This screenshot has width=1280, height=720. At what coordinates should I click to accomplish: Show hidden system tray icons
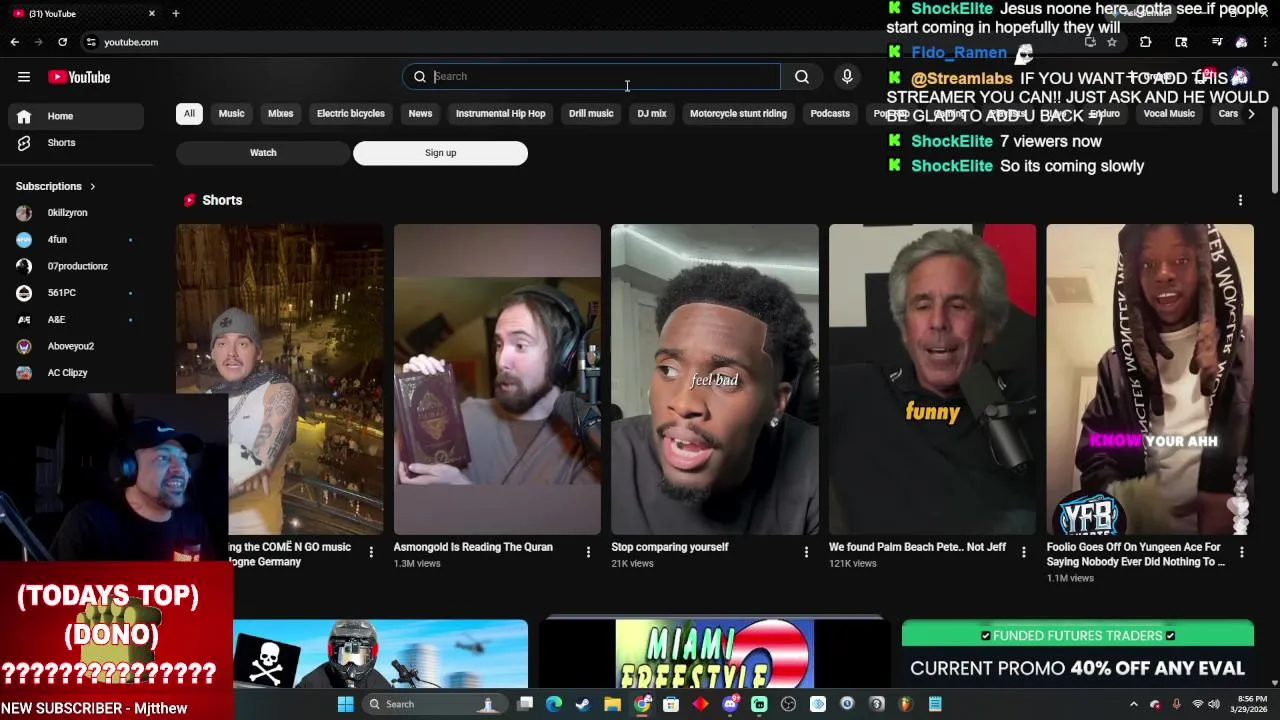pos(1133,704)
